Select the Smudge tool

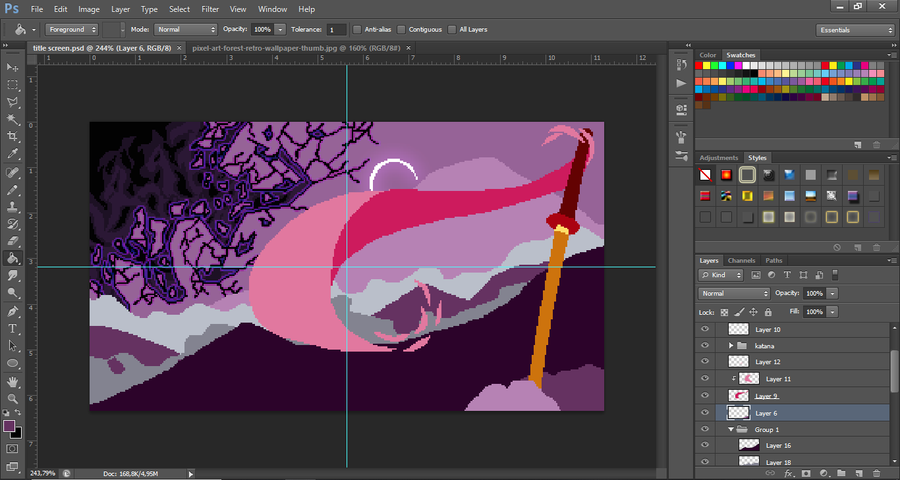click(12, 276)
